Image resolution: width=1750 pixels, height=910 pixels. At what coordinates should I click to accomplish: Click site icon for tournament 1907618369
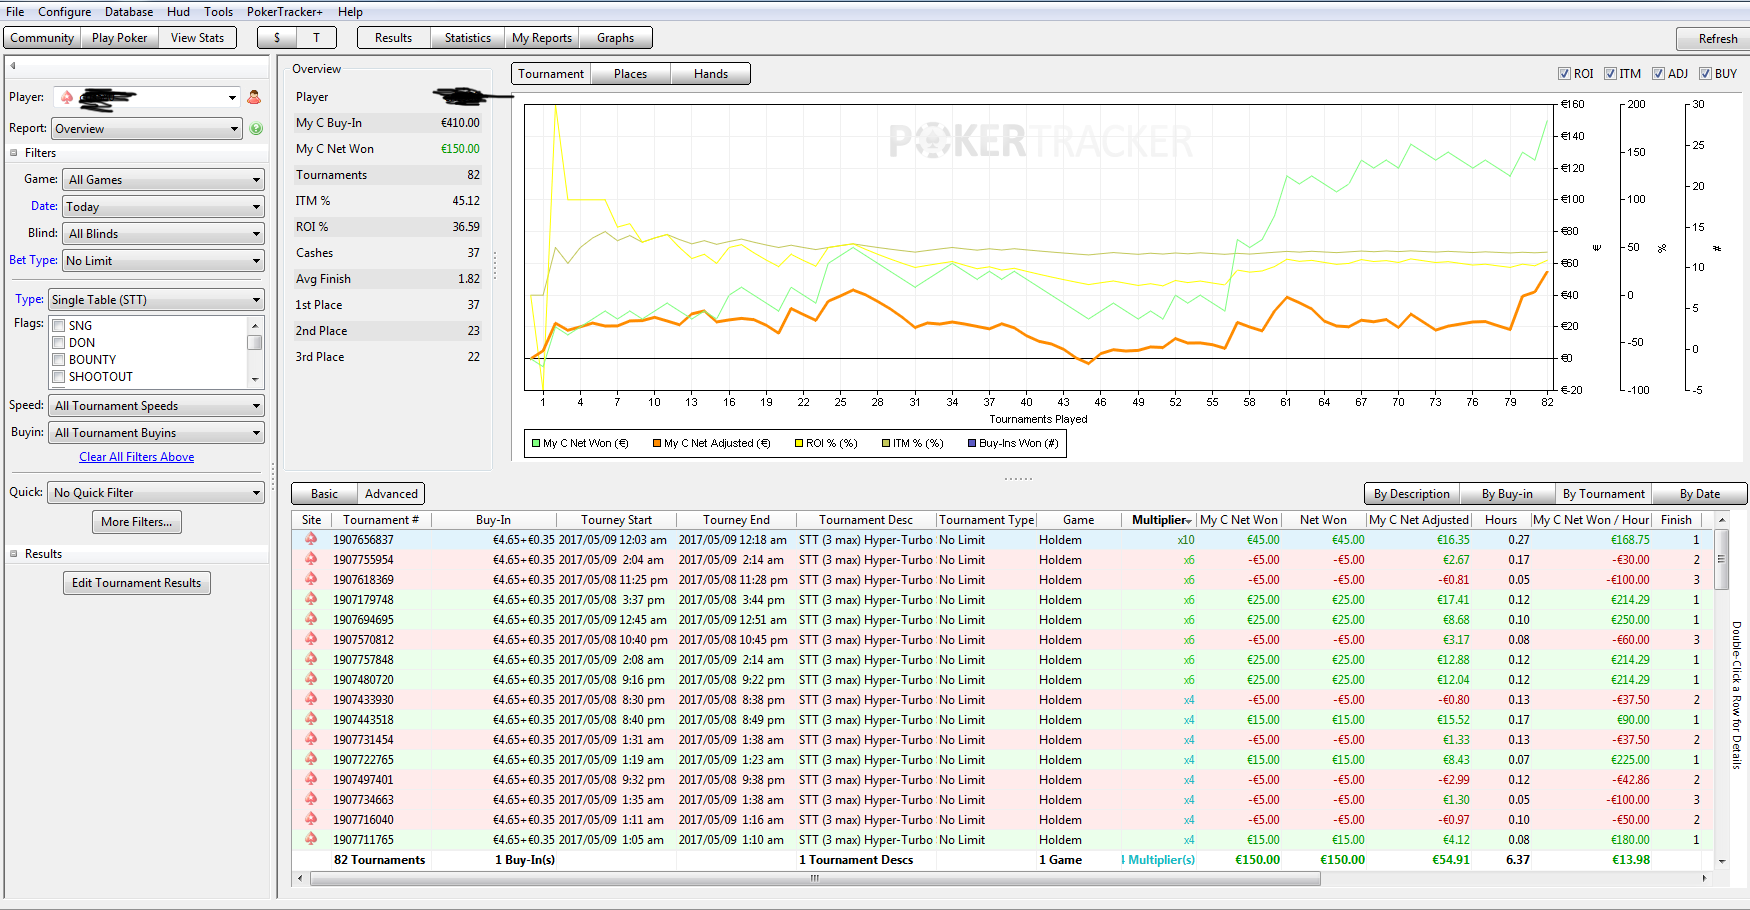point(311,579)
